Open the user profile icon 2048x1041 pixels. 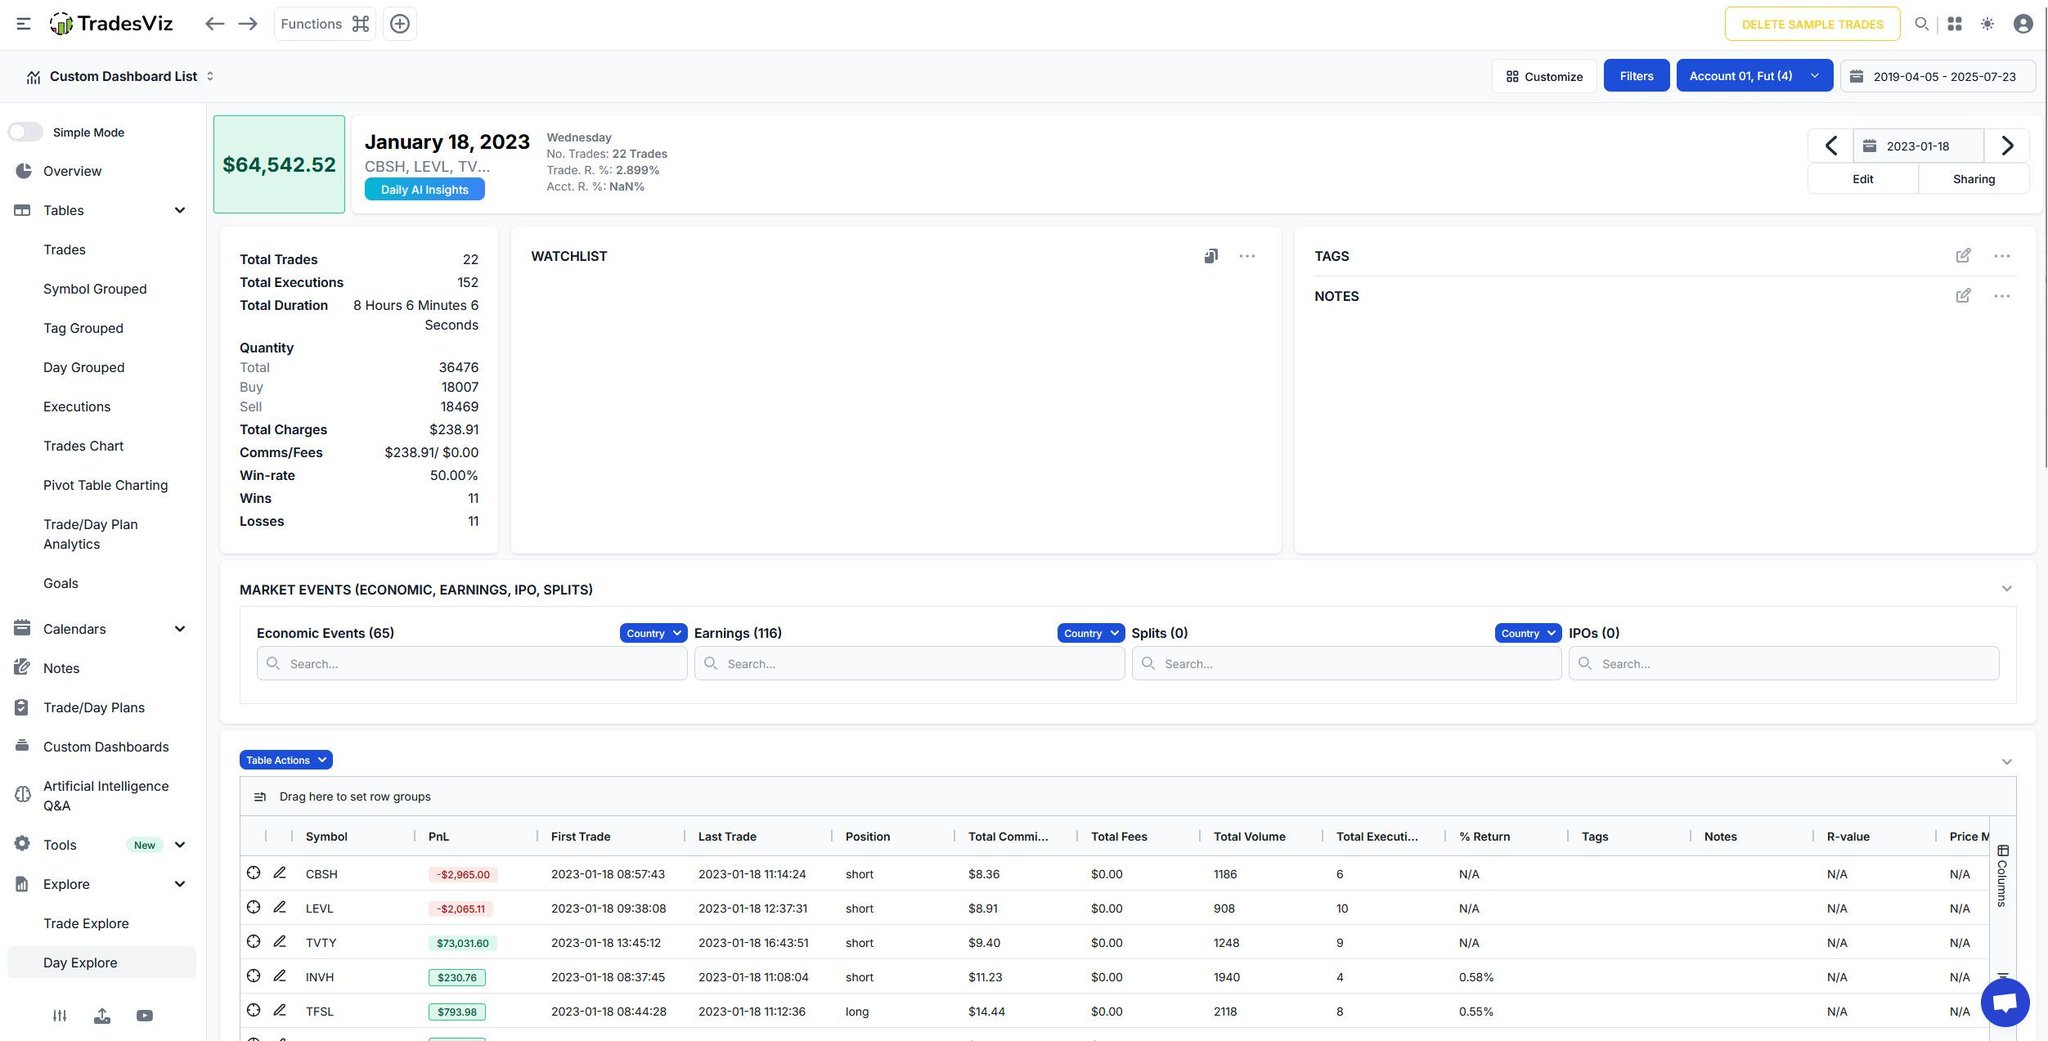[2022, 24]
